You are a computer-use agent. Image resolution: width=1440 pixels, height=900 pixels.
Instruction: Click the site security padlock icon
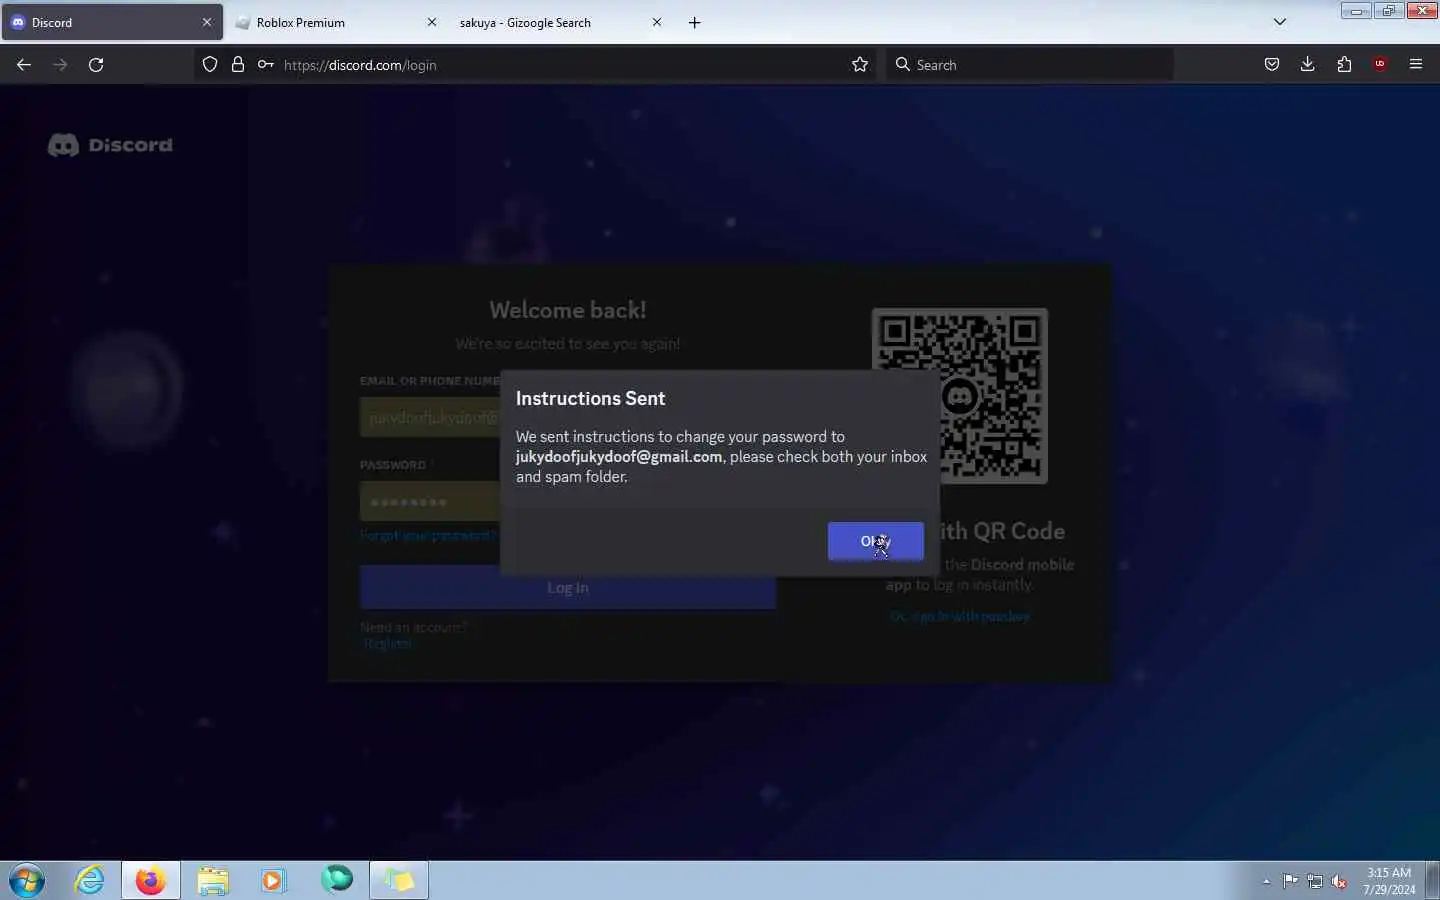(238, 65)
